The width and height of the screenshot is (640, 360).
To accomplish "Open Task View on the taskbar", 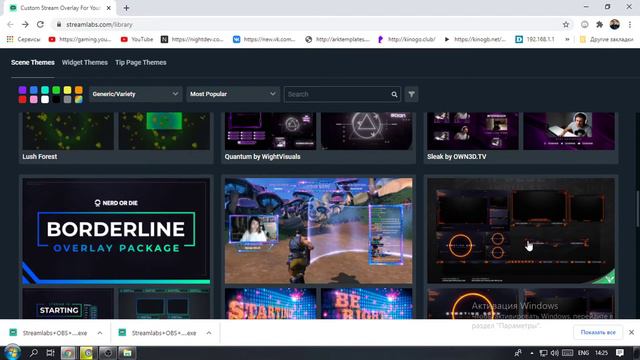I will tap(50, 353).
